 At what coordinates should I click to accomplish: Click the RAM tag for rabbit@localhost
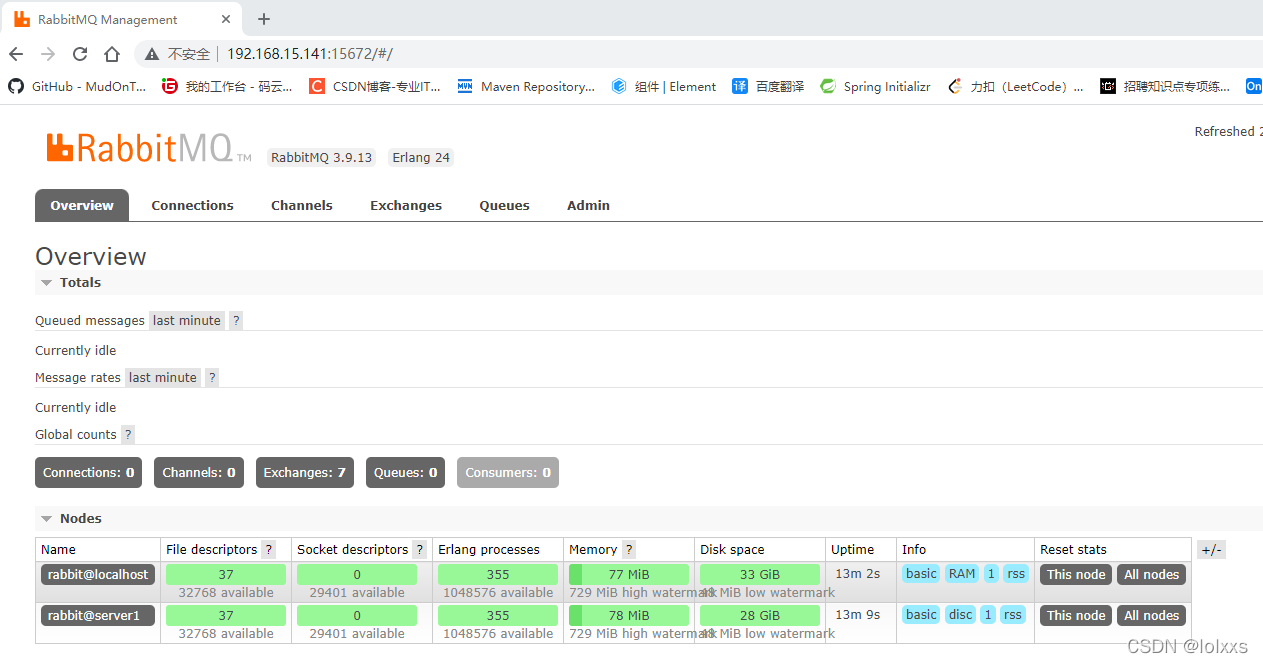pos(962,574)
